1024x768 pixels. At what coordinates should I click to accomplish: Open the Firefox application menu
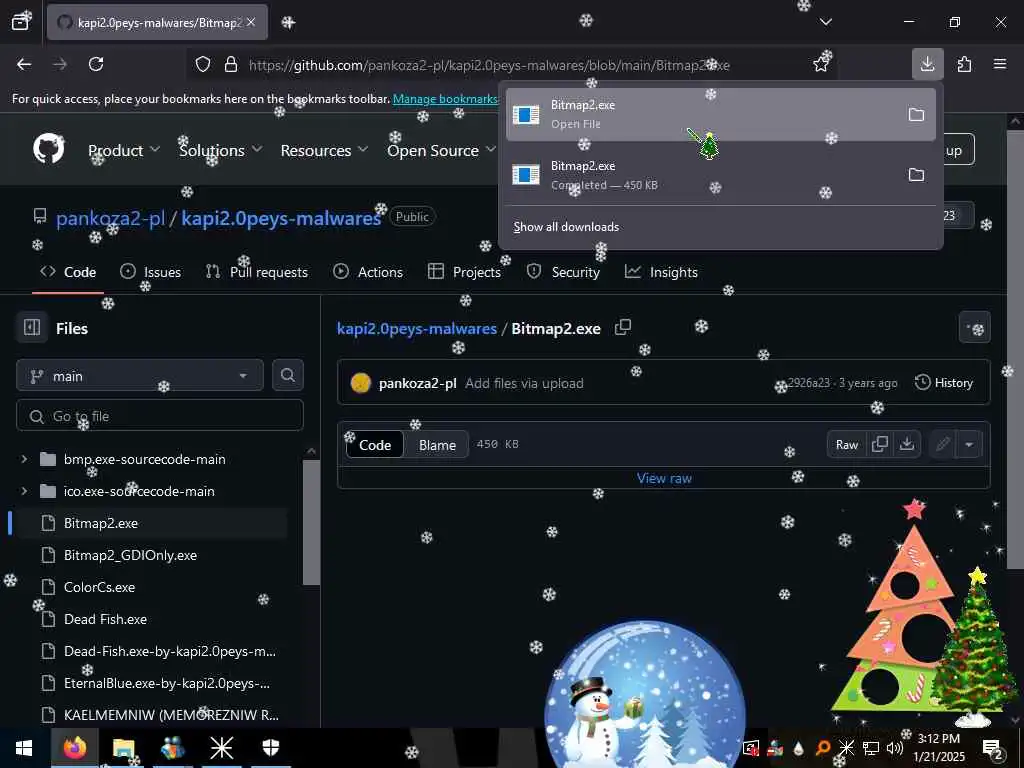pos(1000,64)
